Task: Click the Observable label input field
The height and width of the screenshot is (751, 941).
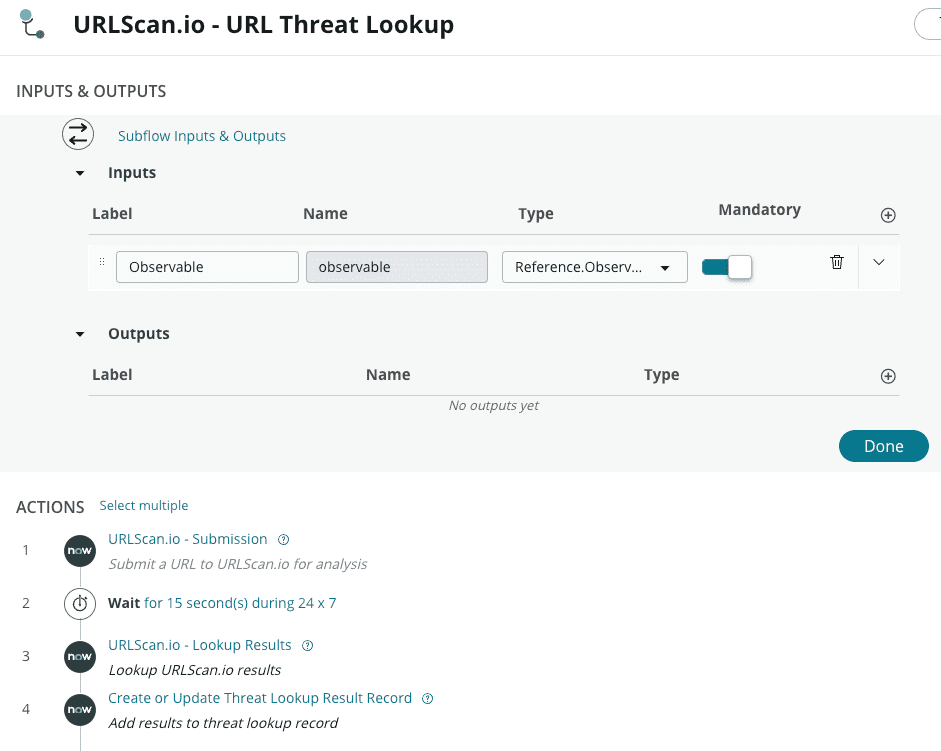Action: [207, 267]
